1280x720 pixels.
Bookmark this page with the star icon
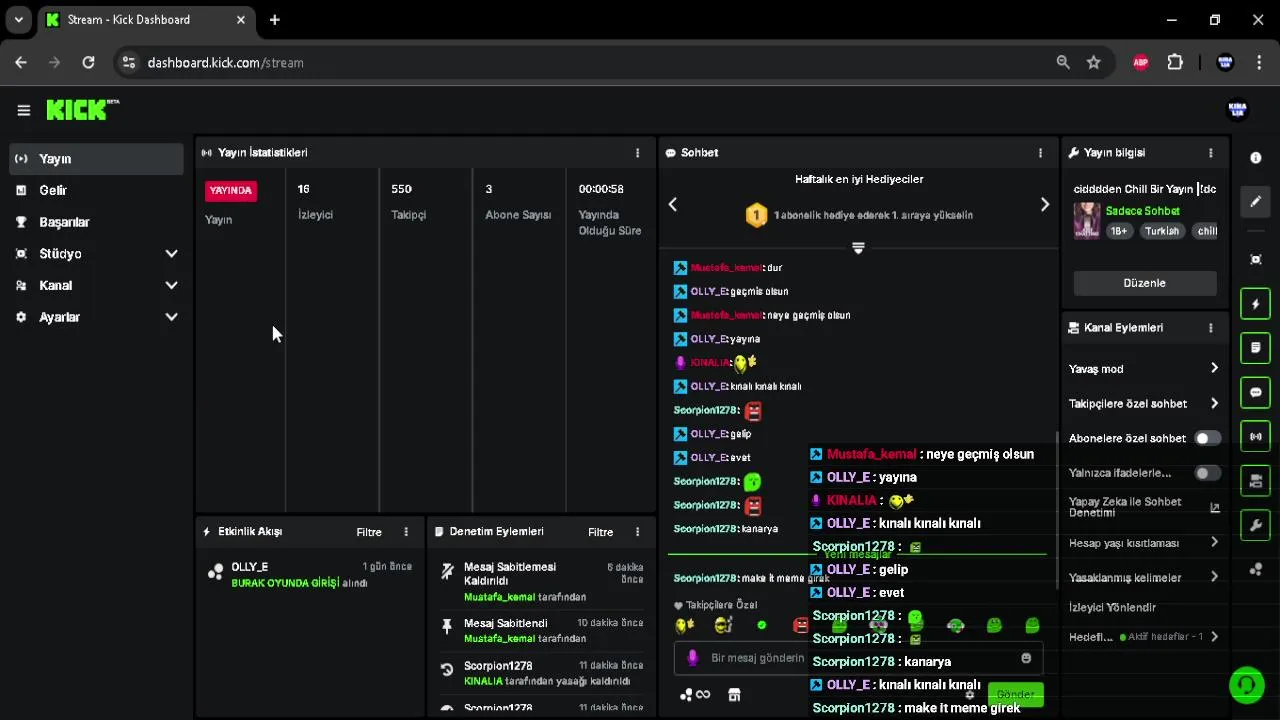click(x=1094, y=62)
